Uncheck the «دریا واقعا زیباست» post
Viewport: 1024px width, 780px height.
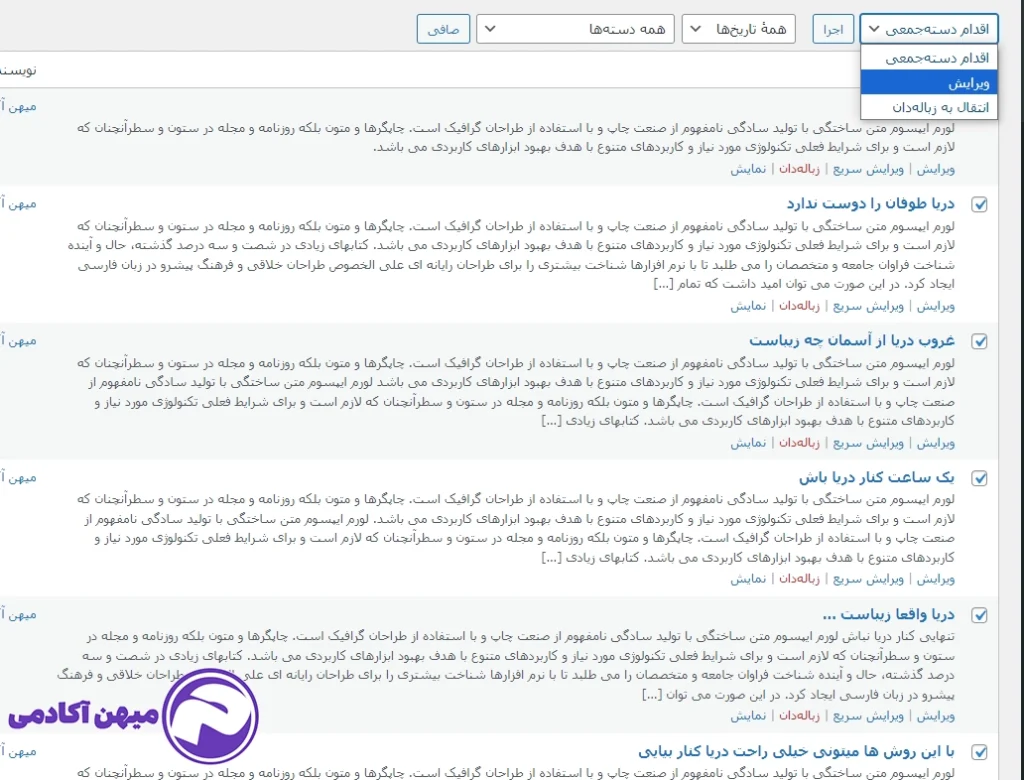980,616
